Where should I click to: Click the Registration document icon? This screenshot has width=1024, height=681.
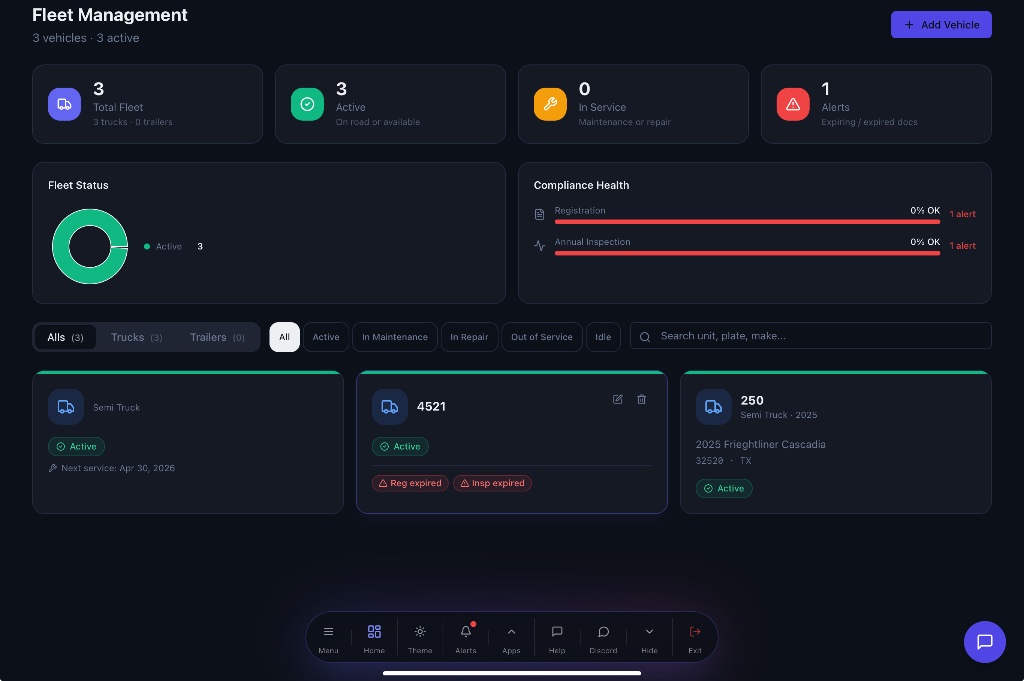coord(539,214)
